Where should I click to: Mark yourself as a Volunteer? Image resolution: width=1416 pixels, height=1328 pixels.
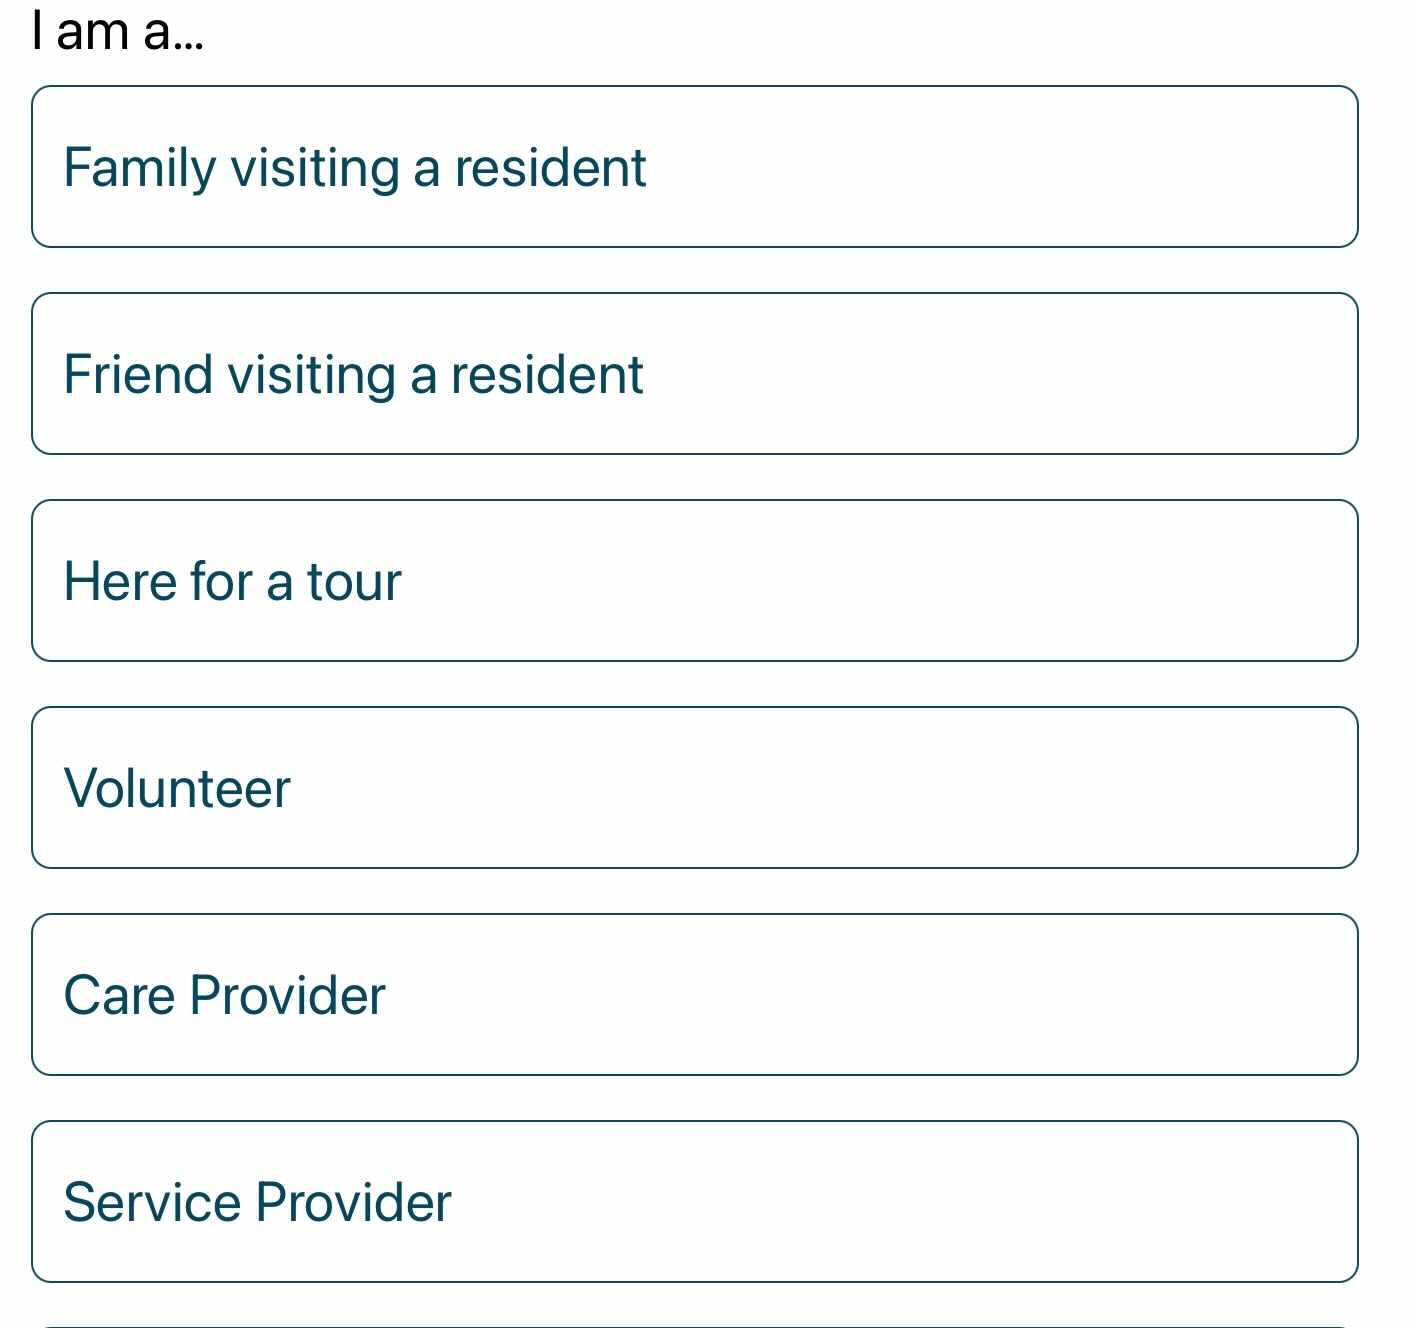pyautogui.click(x=695, y=787)
